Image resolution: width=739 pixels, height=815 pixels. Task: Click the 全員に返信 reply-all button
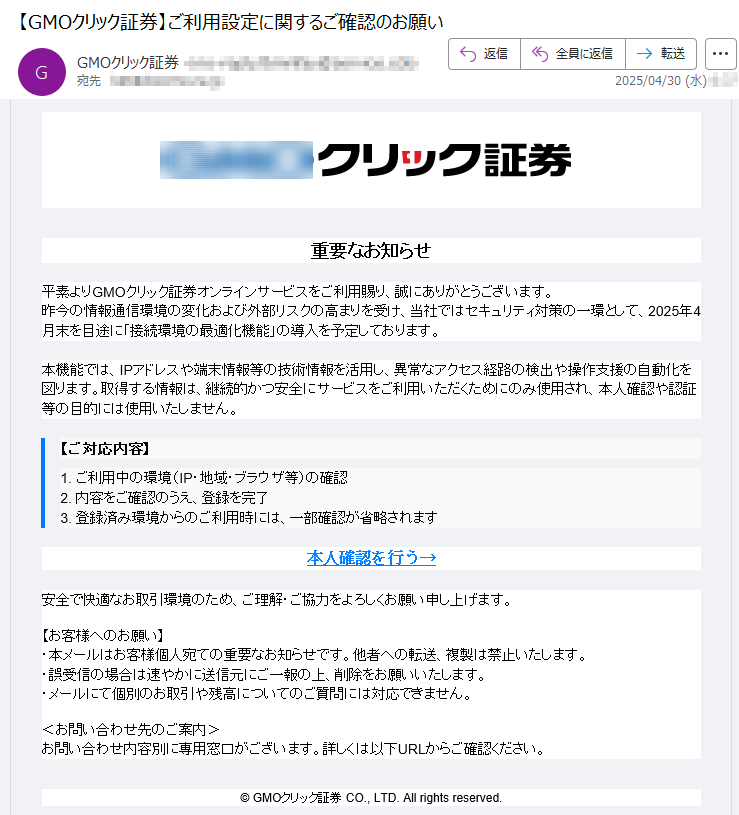click(573, 54)
